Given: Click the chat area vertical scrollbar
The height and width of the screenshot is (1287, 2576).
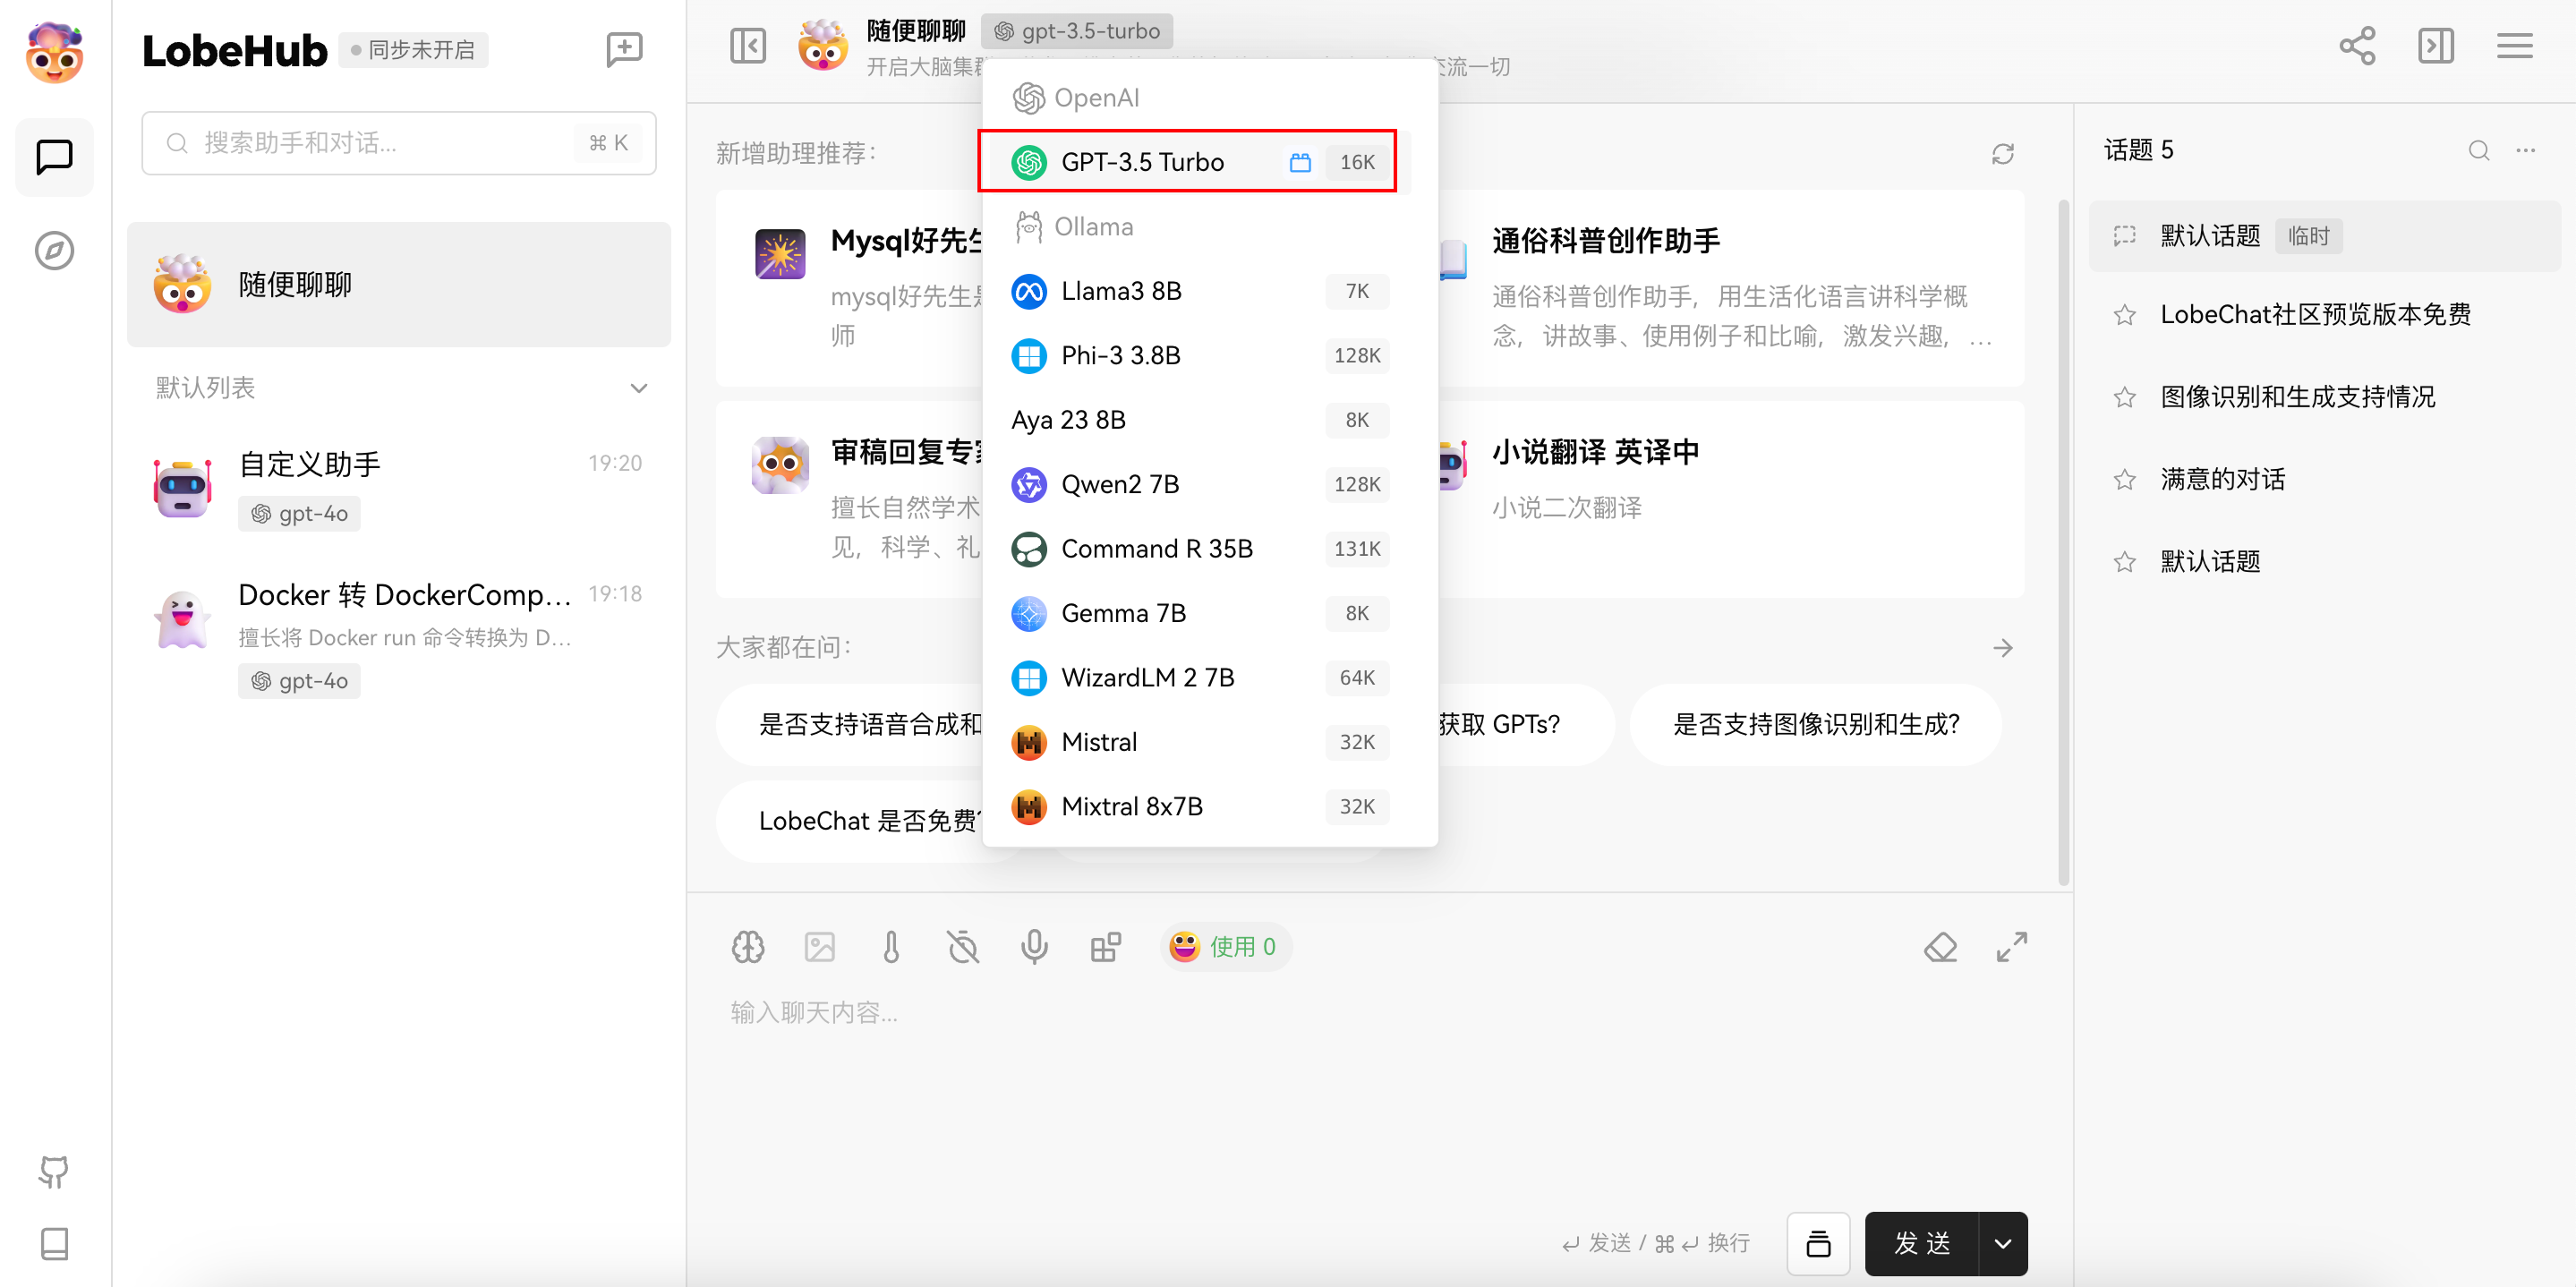Looking at the screenshot, I should [2062, 543].
